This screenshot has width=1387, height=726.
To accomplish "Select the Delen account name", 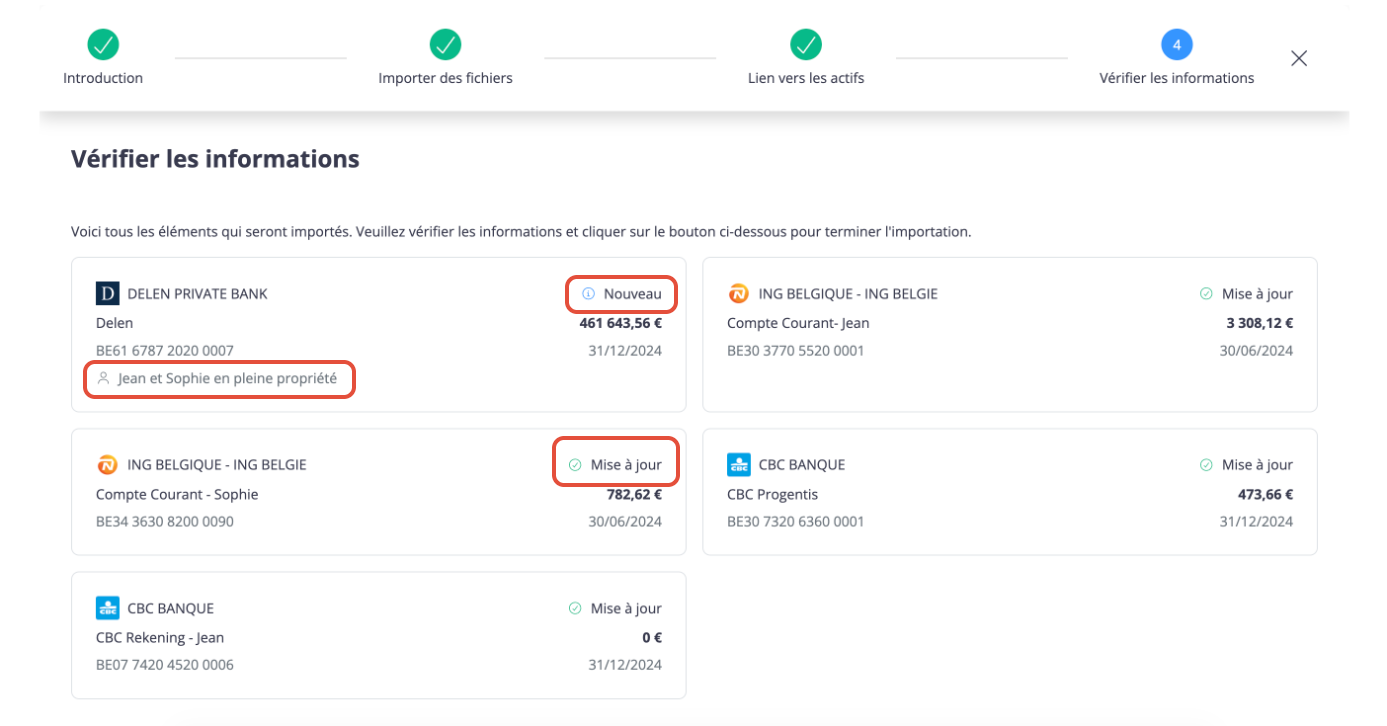I will pos(114,323).
